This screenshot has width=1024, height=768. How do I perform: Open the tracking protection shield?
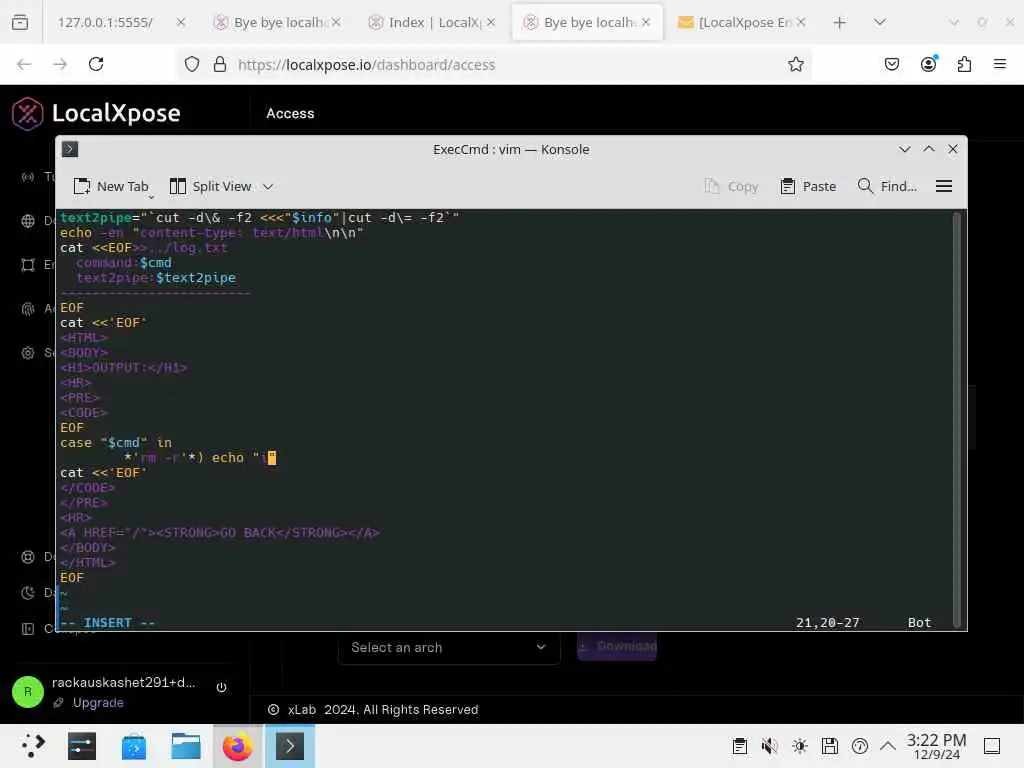coord(191,64)
